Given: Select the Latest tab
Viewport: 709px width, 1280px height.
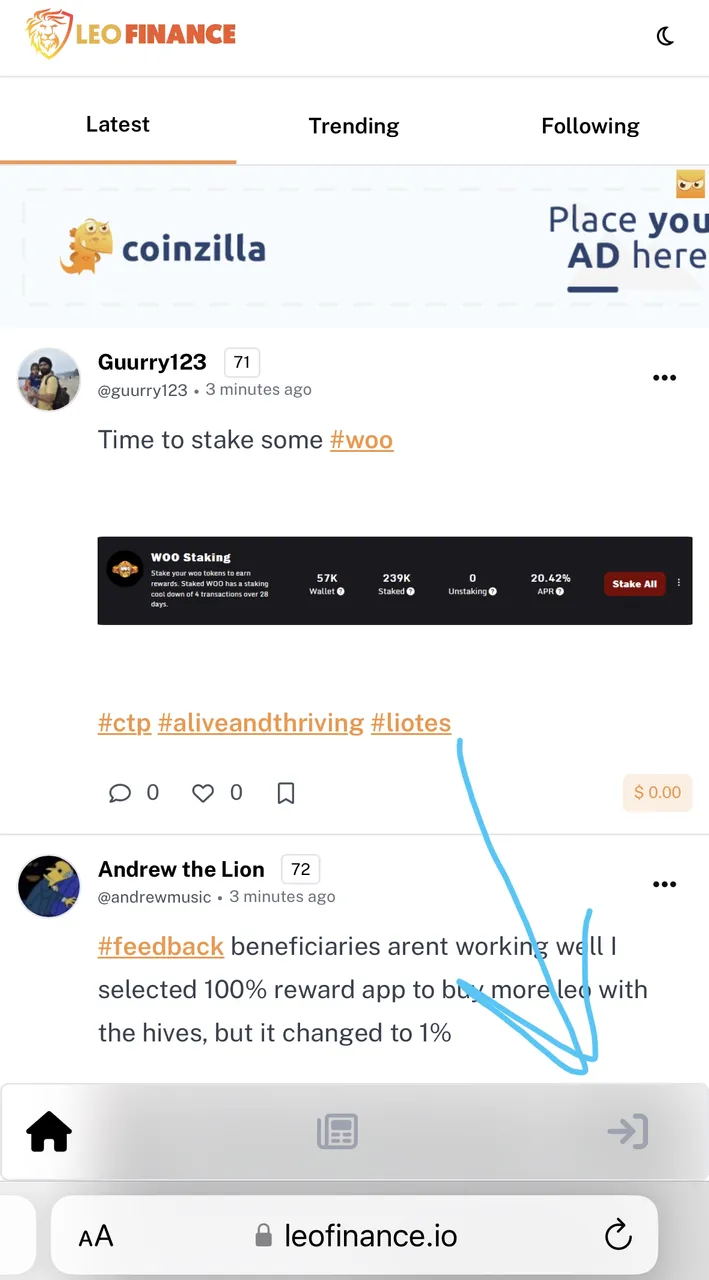Looking at the screenshot, I should (118, 124).
